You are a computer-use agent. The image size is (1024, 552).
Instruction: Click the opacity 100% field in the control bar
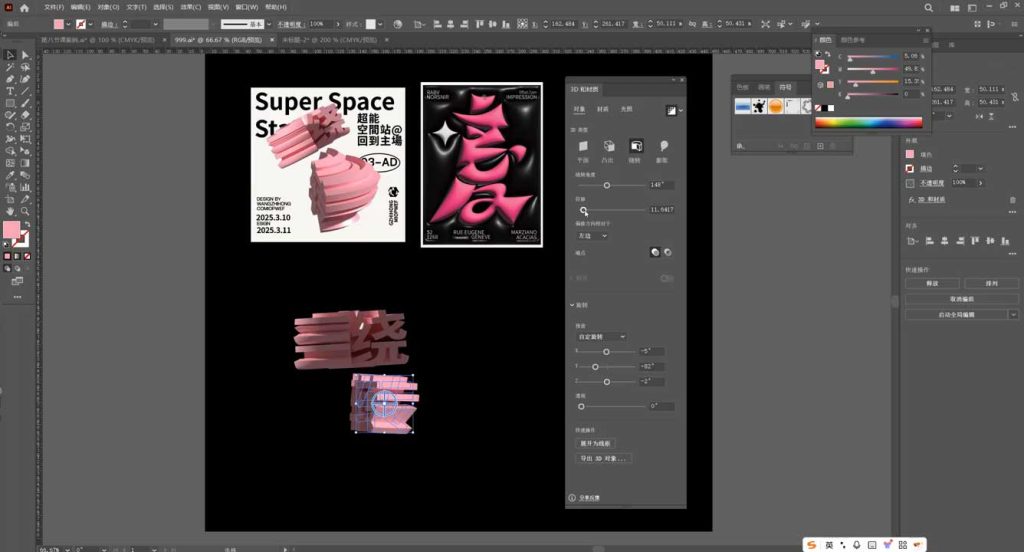click(x=320, y=24)
